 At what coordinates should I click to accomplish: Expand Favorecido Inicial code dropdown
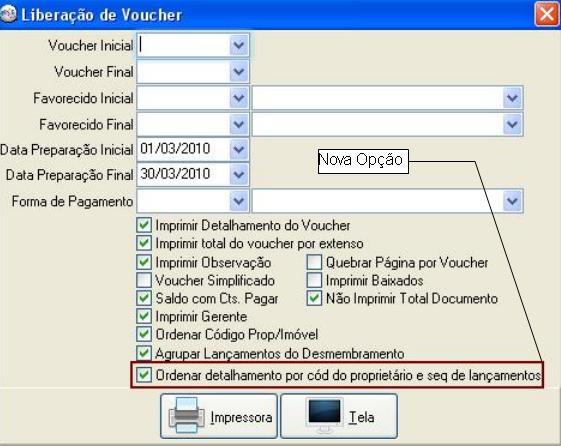(x=239, y=98)
